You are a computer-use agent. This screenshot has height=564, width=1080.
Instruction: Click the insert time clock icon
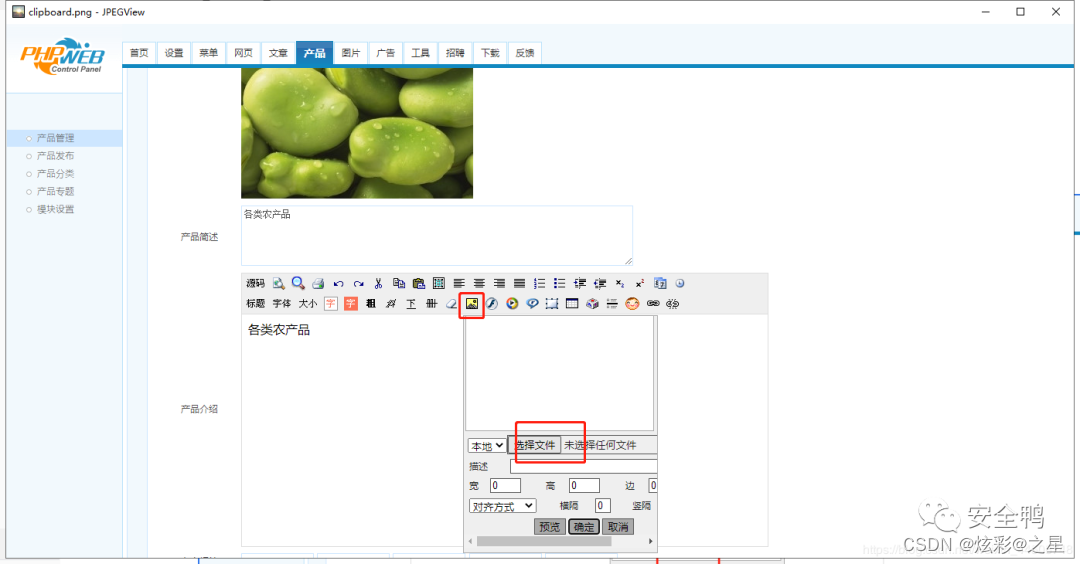680,283
